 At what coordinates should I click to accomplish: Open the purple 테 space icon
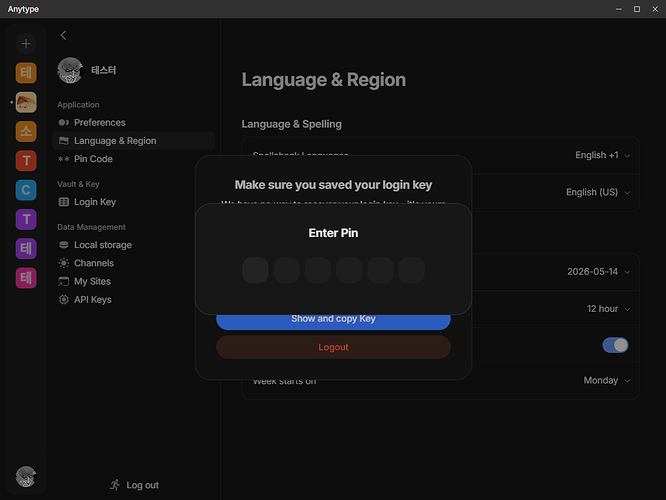point(26,249)
